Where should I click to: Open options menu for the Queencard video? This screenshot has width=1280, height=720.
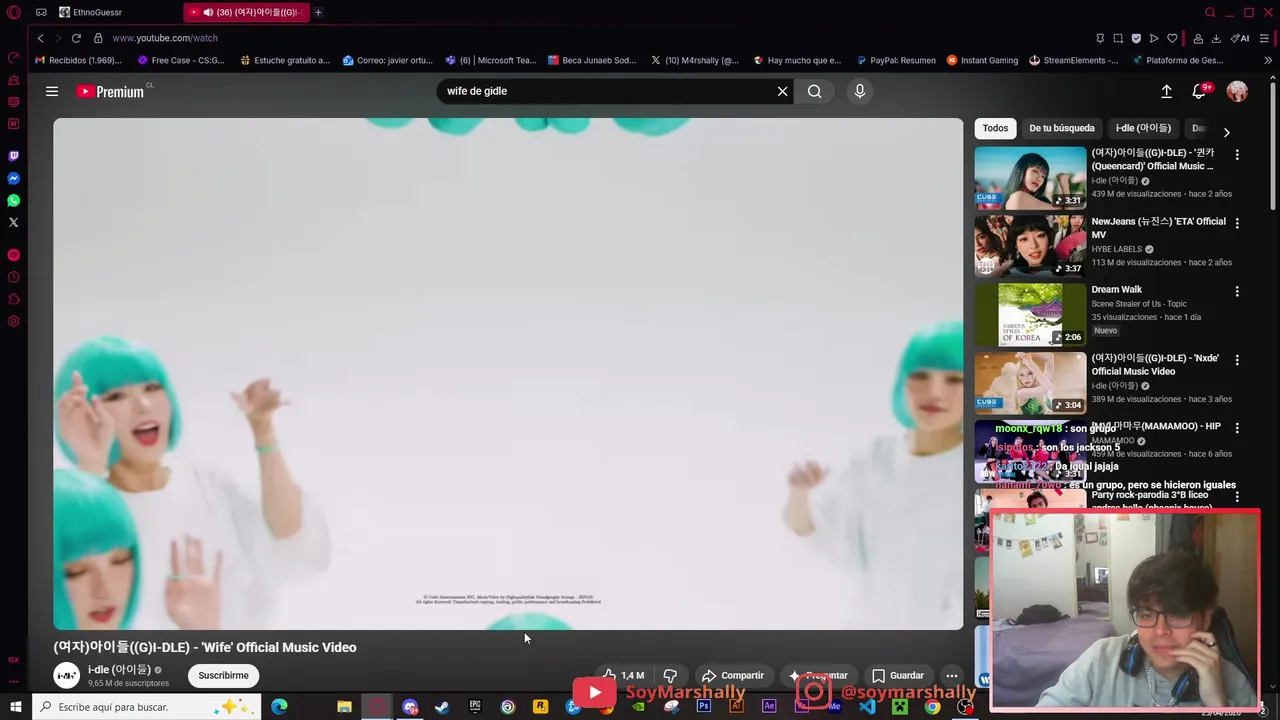click(x=1237, y=155)
